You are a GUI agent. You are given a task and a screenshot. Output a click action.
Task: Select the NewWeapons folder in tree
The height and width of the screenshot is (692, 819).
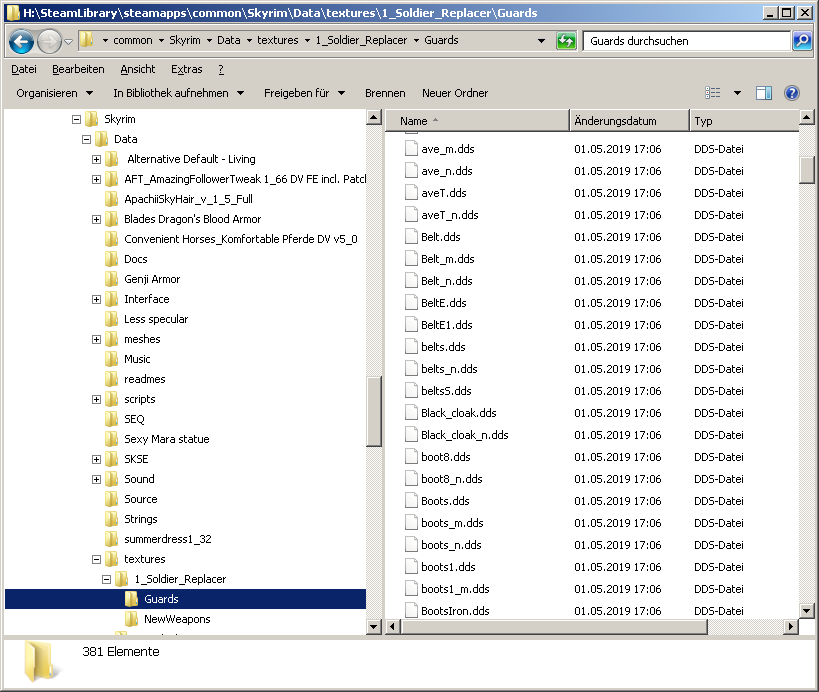[x=177, y=619]
